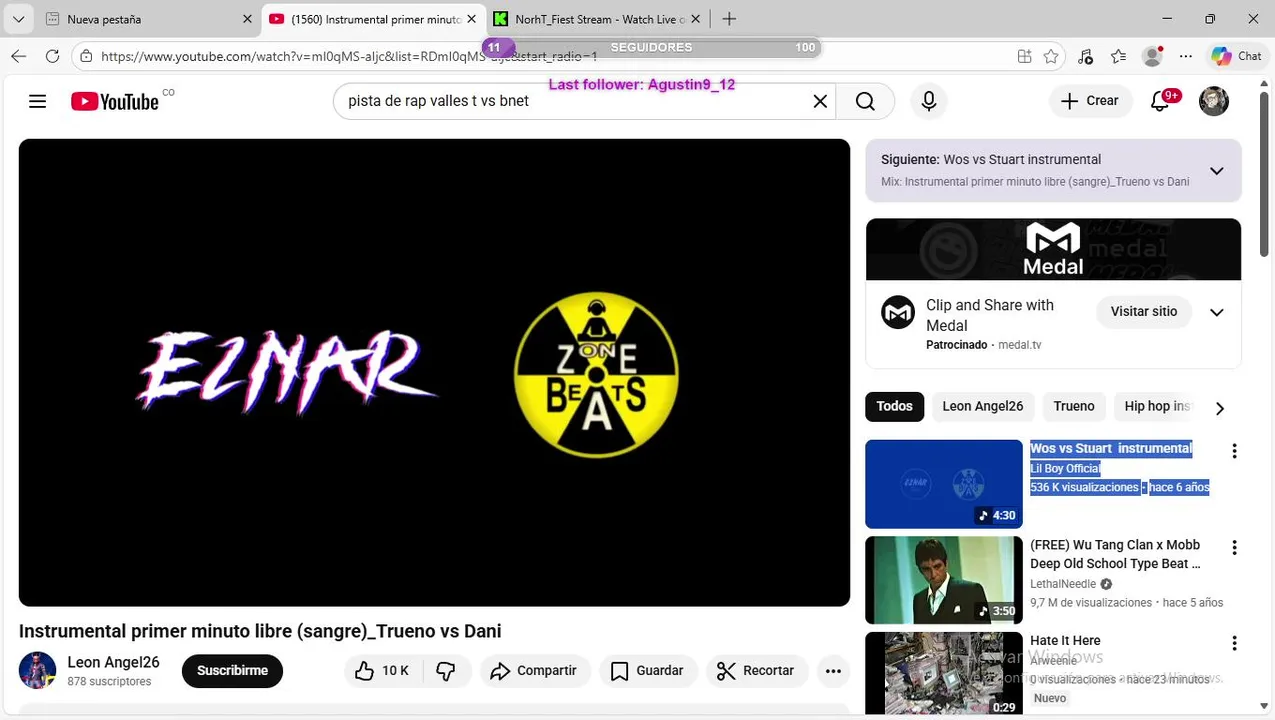Click the video player showing Eznar logo
1275x720 pixels.
(434, 372)
